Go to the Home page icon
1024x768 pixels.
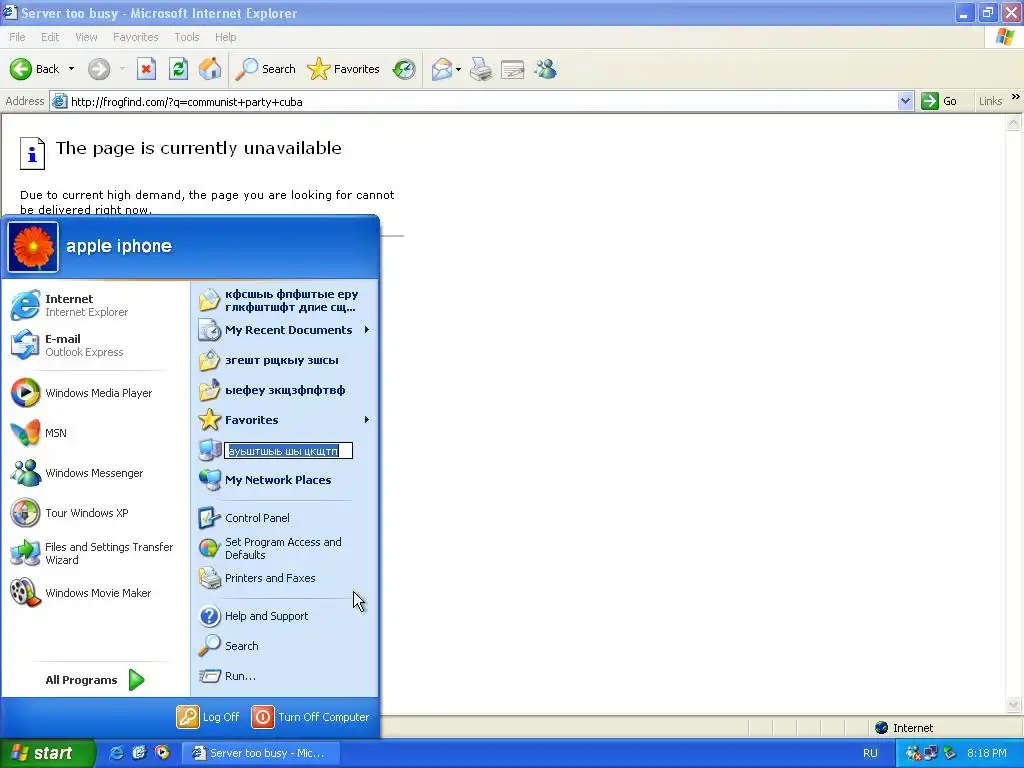click(210, 69)
